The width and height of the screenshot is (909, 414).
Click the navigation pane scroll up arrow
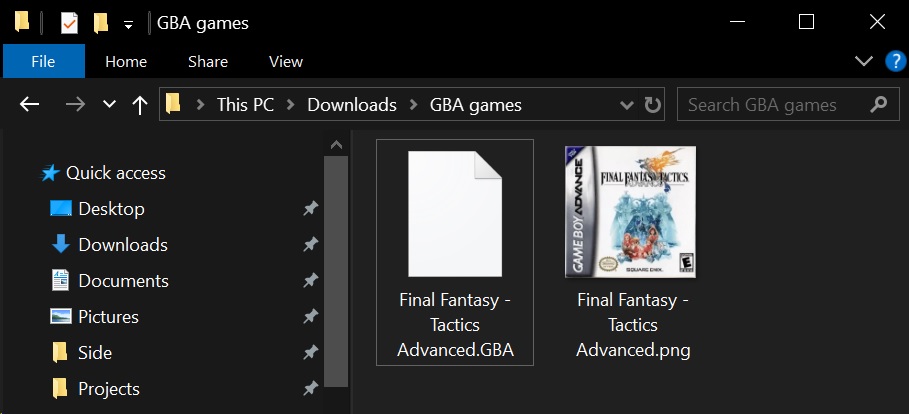pyautogui.click(x=336, y=145)
